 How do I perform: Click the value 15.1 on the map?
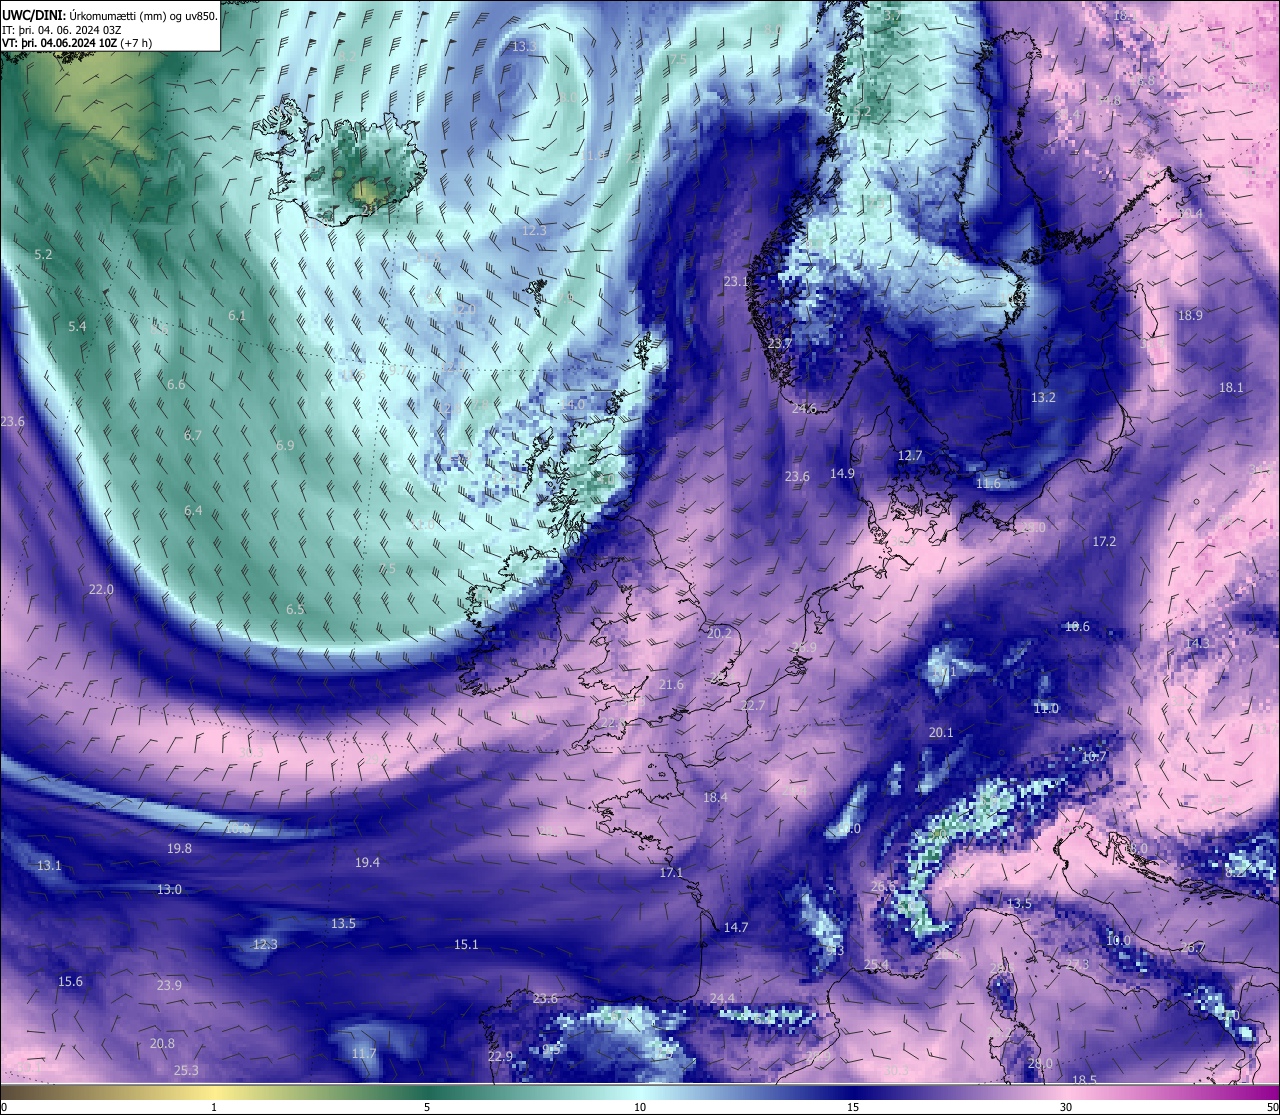coord(466,944)
